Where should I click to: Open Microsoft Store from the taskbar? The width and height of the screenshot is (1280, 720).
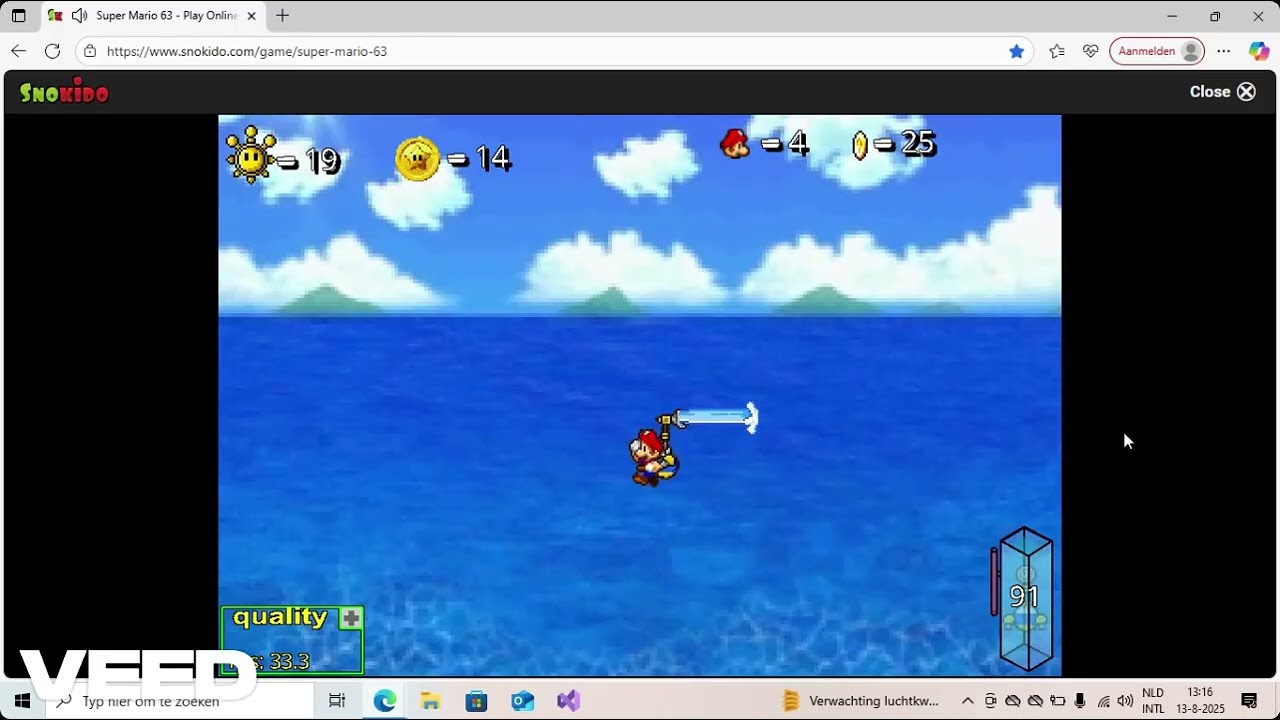point(476,701)
